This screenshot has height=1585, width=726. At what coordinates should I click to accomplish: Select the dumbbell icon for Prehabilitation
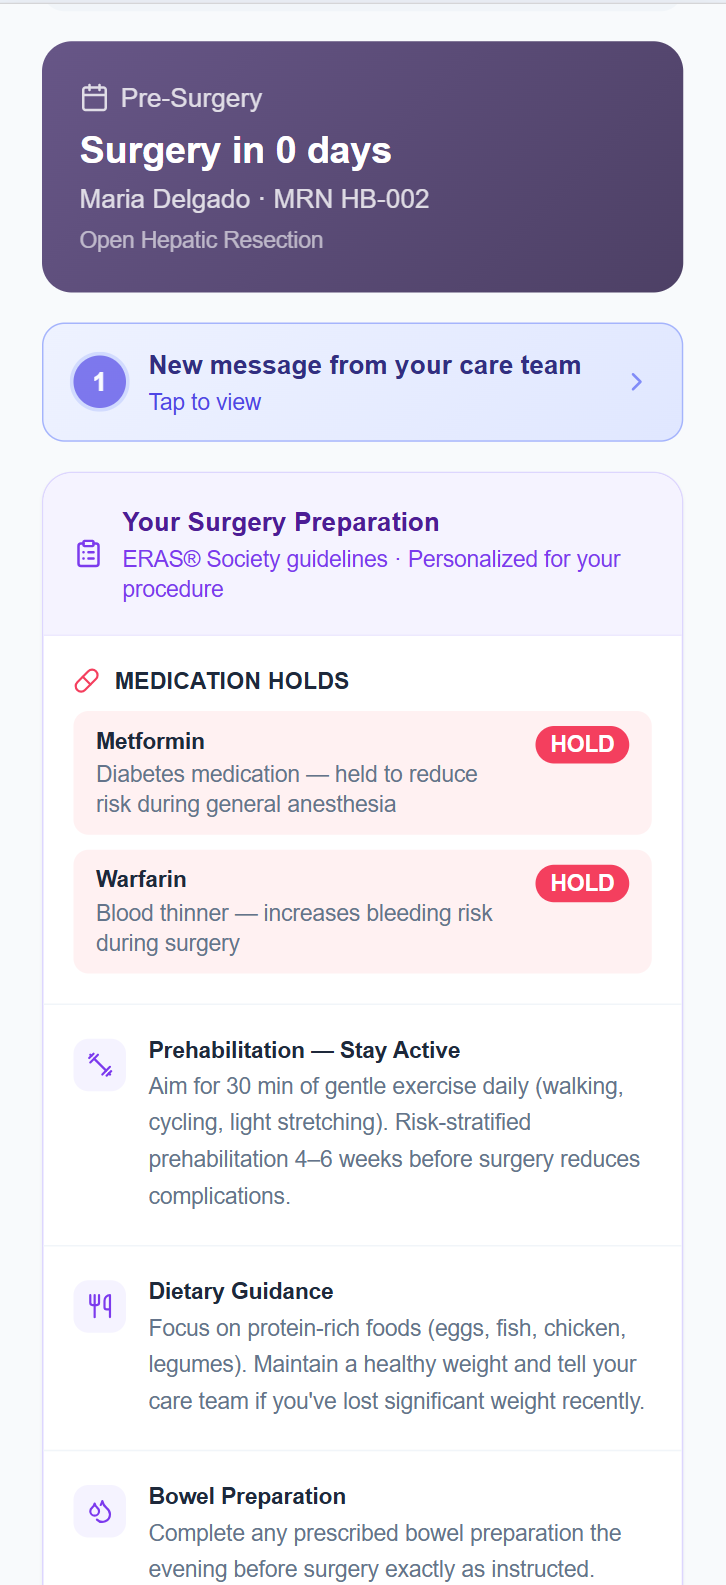coord(100,1064)
